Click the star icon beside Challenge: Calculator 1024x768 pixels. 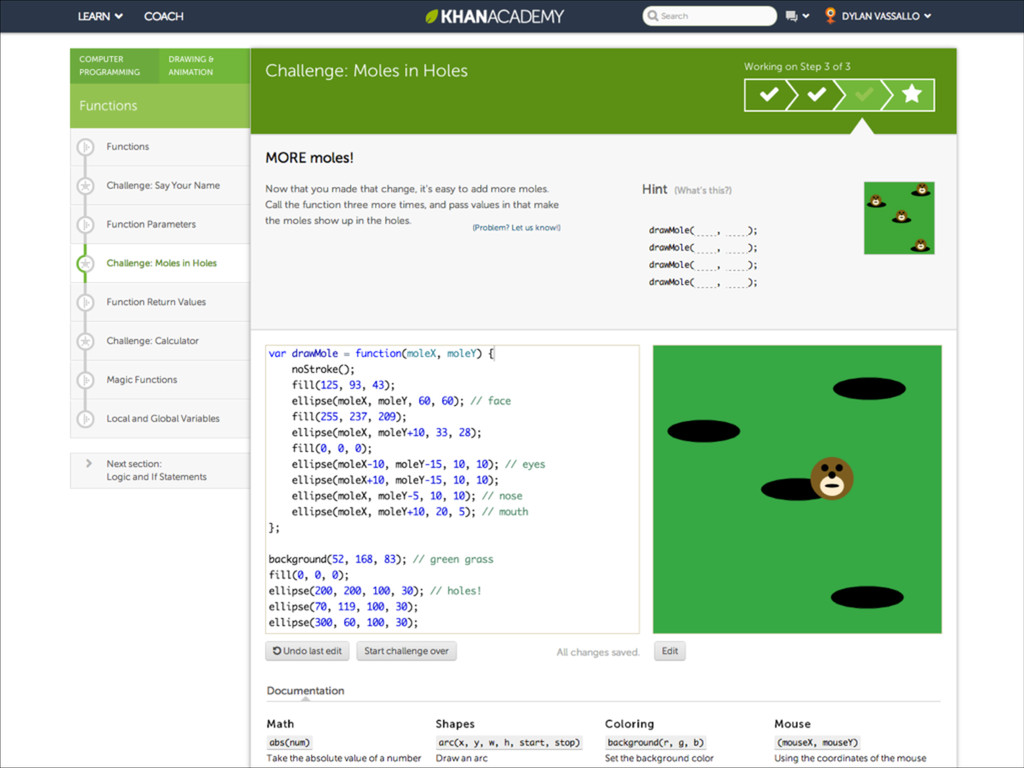85,341
